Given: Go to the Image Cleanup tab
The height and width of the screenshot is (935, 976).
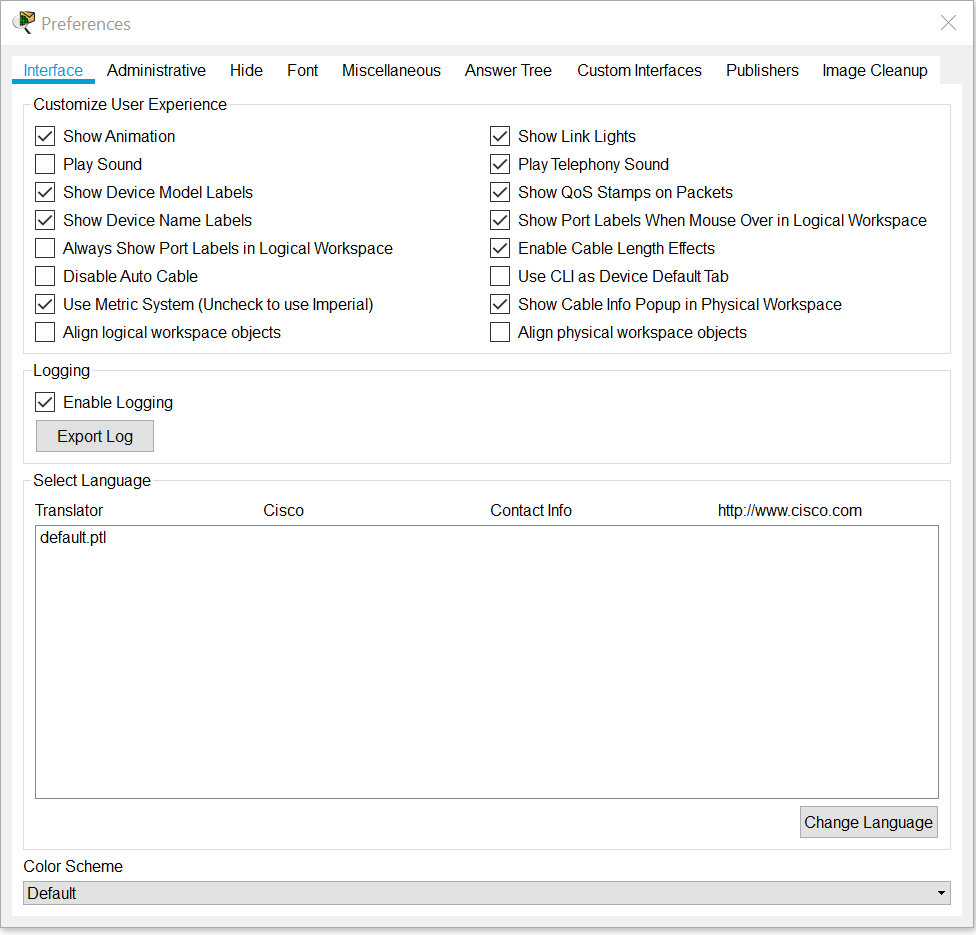Looking at the screenshot, I should pos(874,71).
